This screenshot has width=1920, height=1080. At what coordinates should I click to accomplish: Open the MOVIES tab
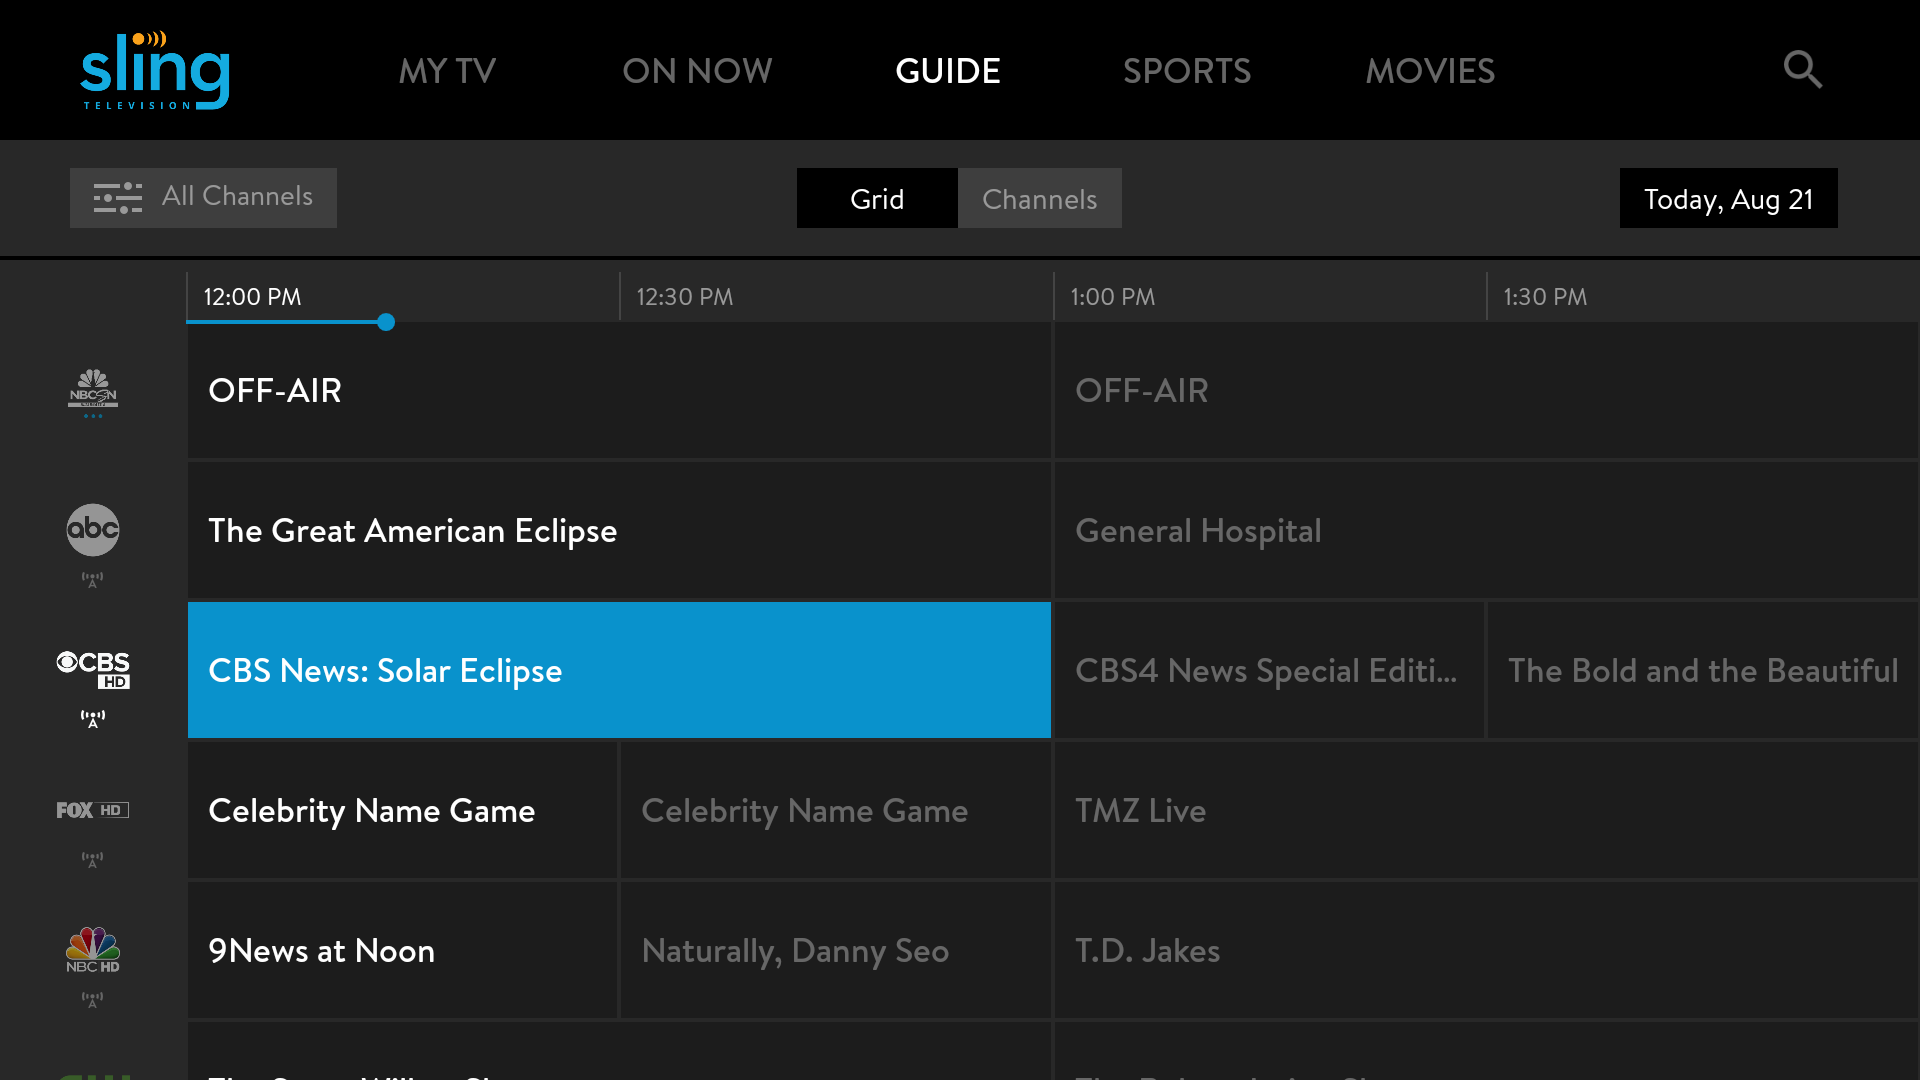click(x=1430, y=71)
